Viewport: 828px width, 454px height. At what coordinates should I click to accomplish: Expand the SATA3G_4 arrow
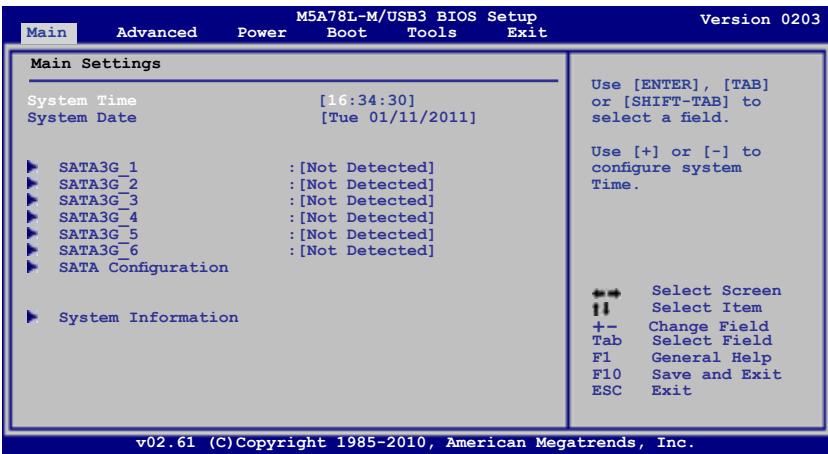[x=33, y=217]
